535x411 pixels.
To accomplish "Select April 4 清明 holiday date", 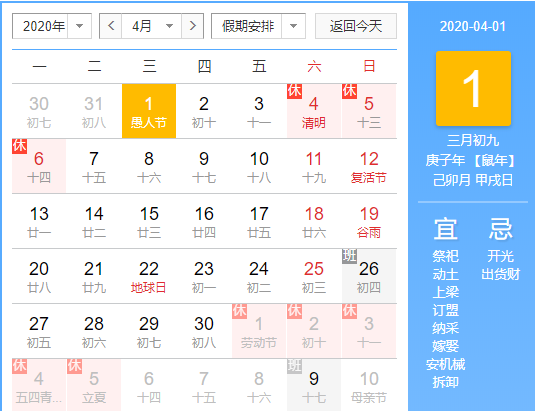I will [x=314, y=111].
